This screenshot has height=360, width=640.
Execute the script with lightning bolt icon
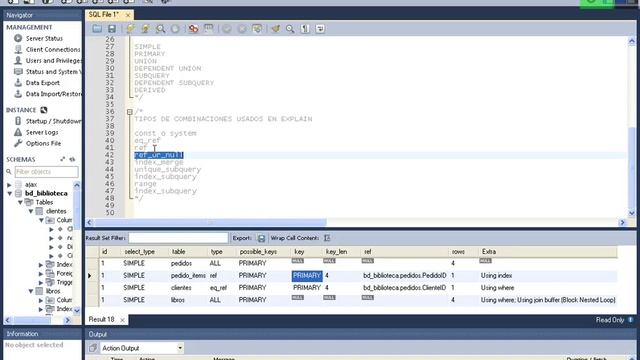coord(130,29)
